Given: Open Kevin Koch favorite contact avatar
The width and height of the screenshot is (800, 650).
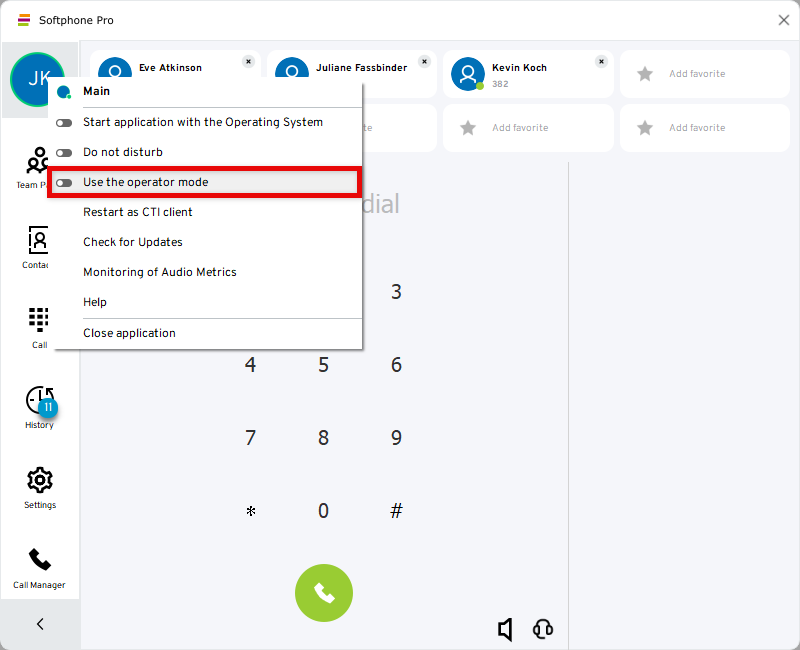Looking at the screenshot, I should pos(468,73).
